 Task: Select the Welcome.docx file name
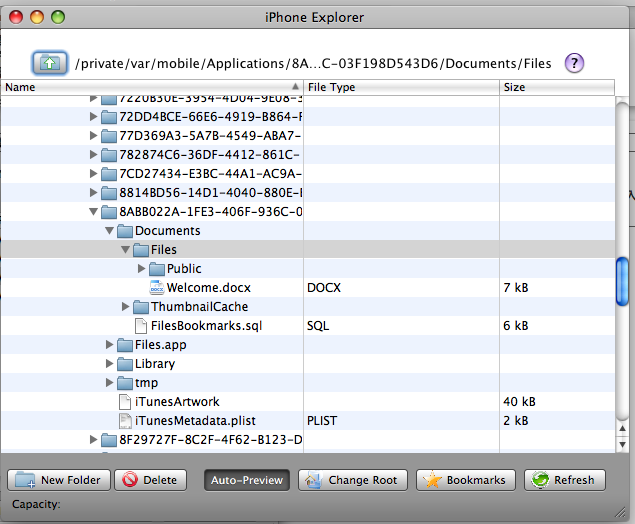click(209, 288)
